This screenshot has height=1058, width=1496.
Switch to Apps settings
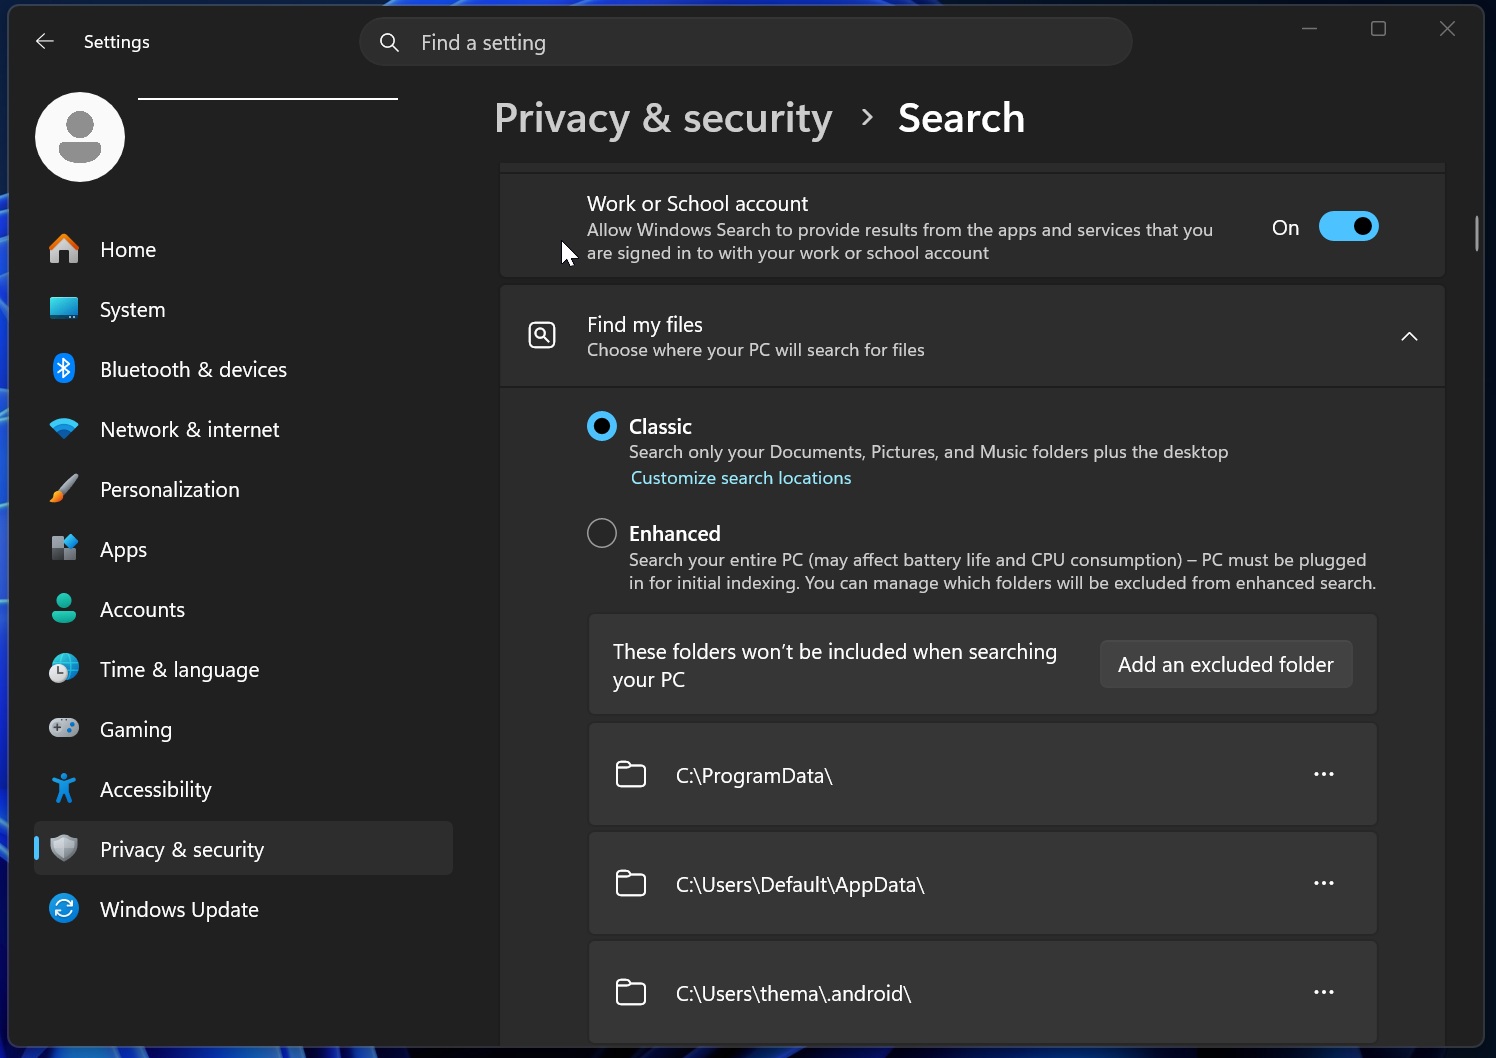coord(243,549)
